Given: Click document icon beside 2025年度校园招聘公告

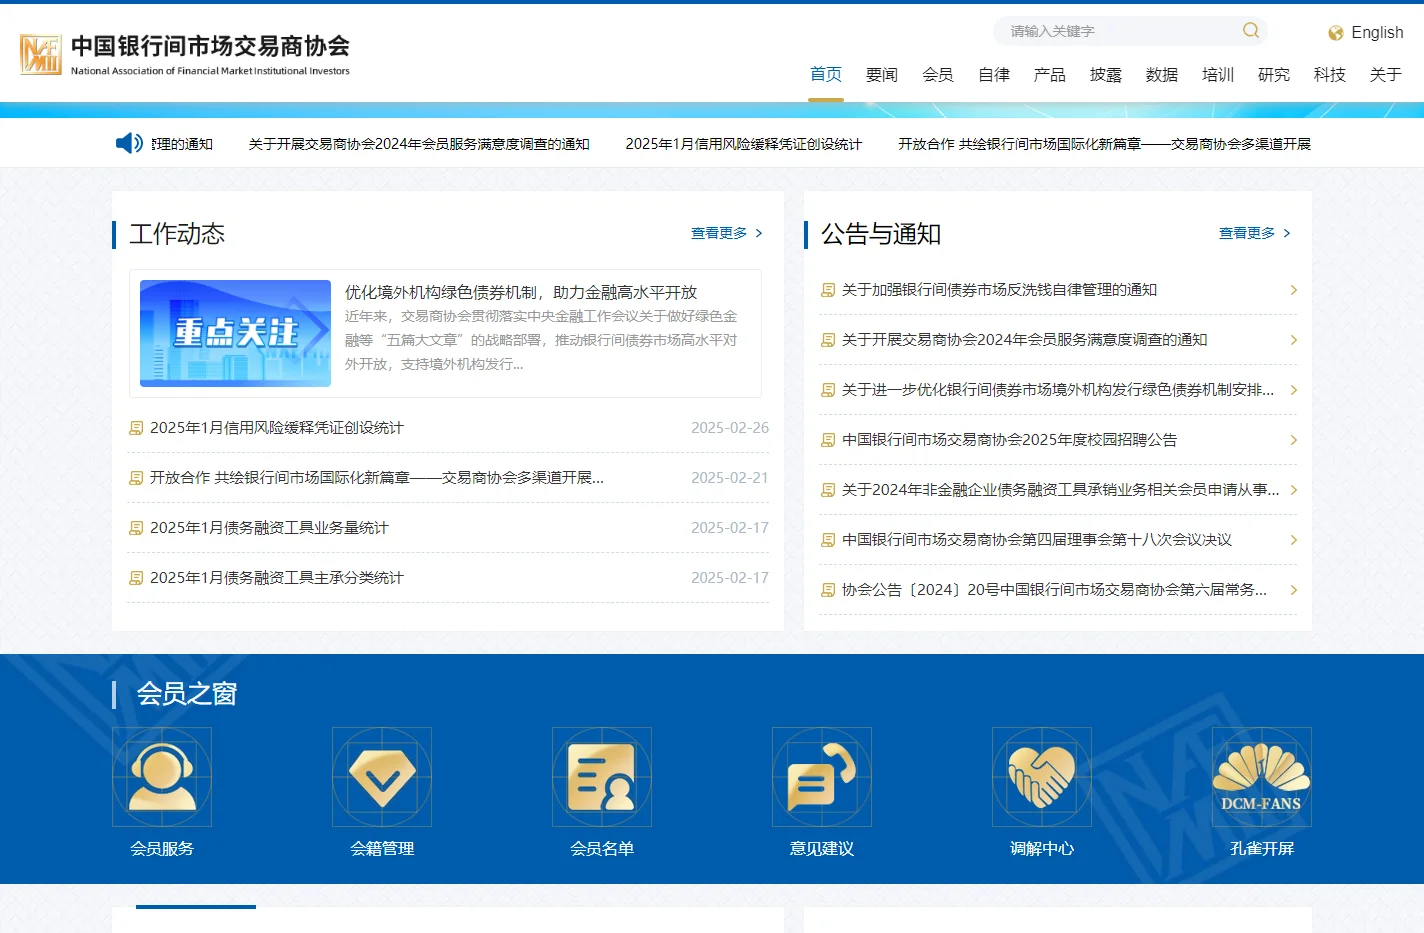Looking at the screenshot, I should pyautogui.click(x=828, y=440).
